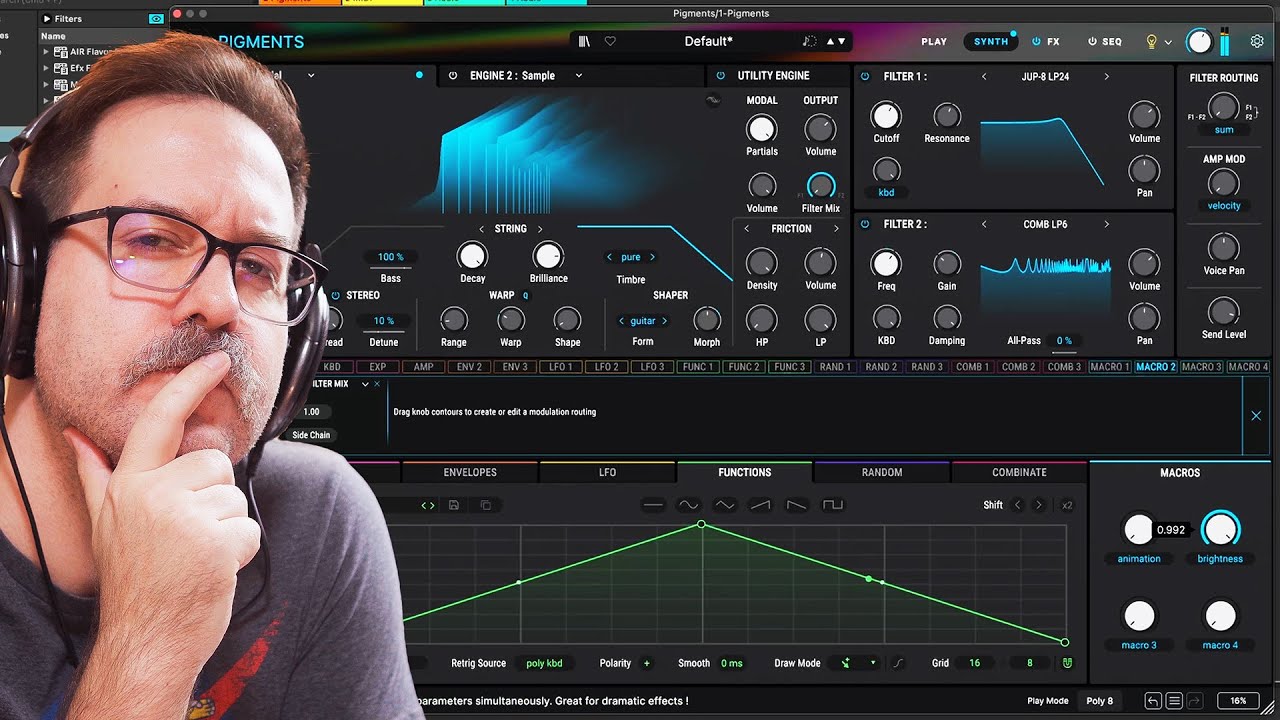Viewport: 1280px width, 720px height.
Task: Select previous Filter 2 type before COMB LP6
Action: (984, 225)
